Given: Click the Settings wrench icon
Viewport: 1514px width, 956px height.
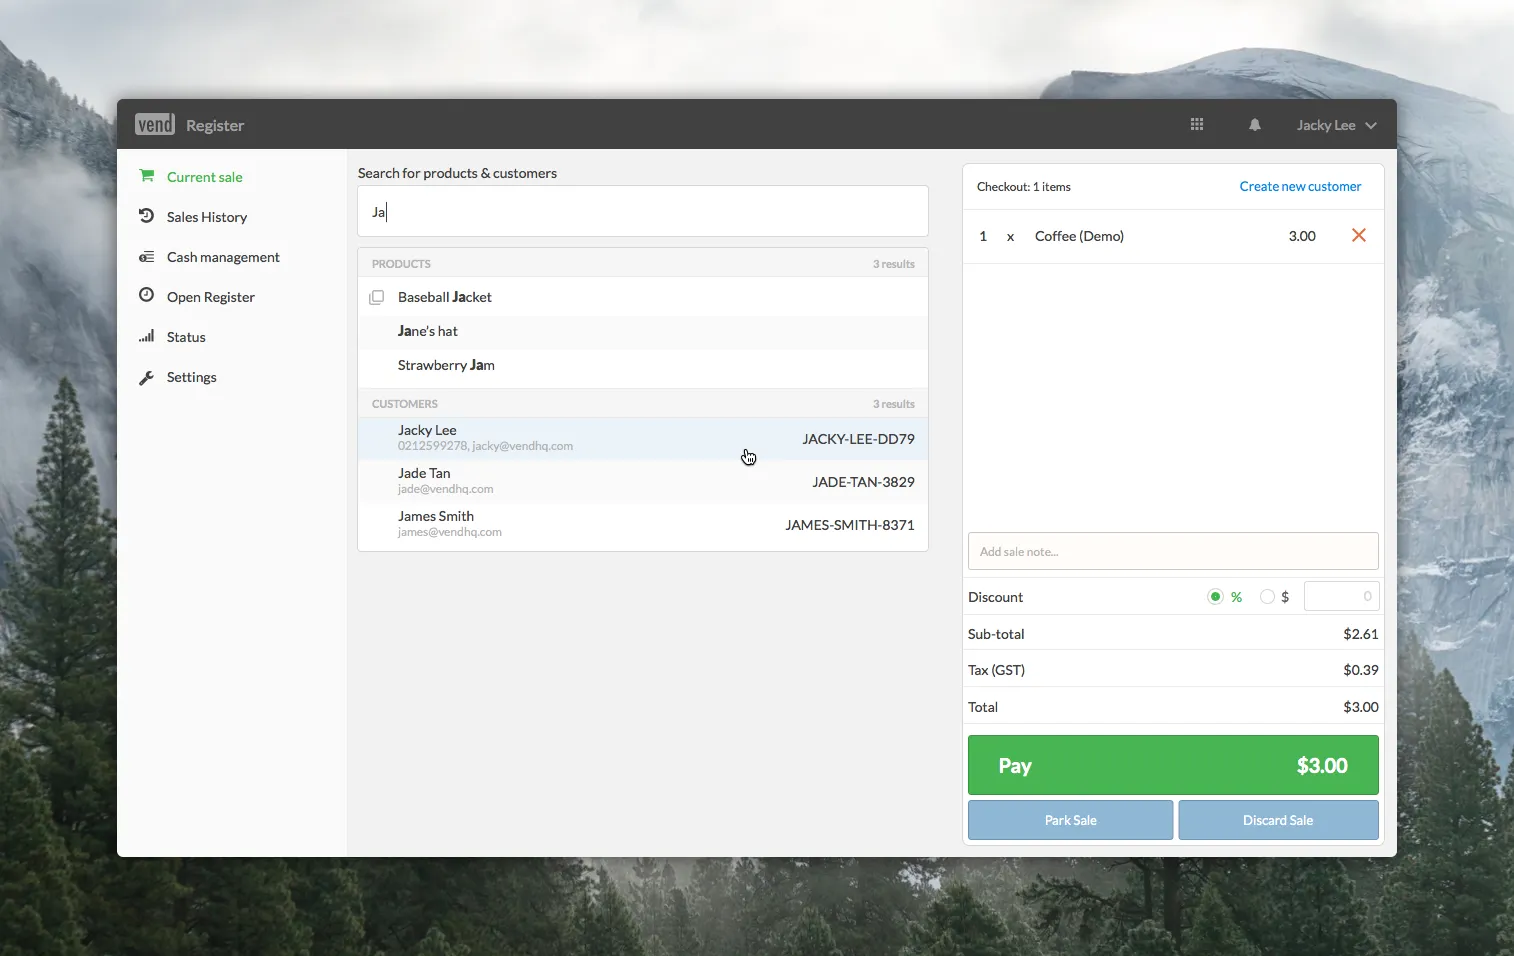Looking at the screenshot, I should 147,377.
